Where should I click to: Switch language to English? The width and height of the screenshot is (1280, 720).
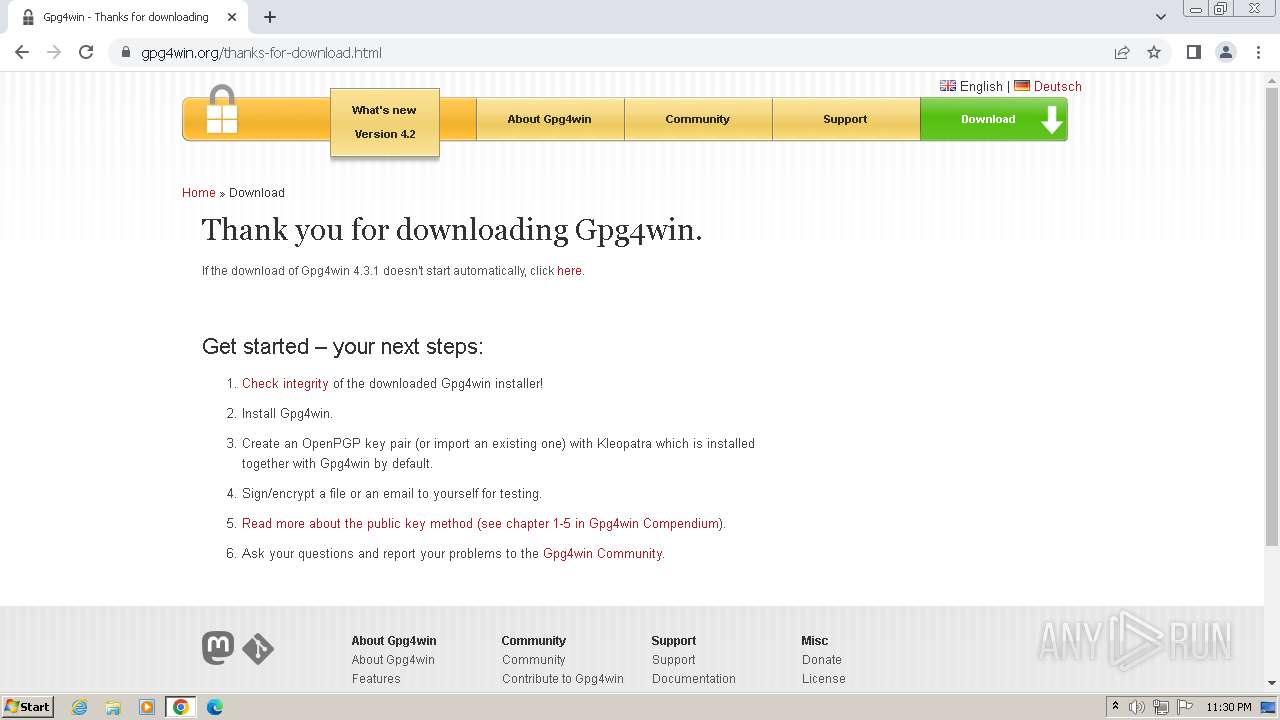coord(981,86)
